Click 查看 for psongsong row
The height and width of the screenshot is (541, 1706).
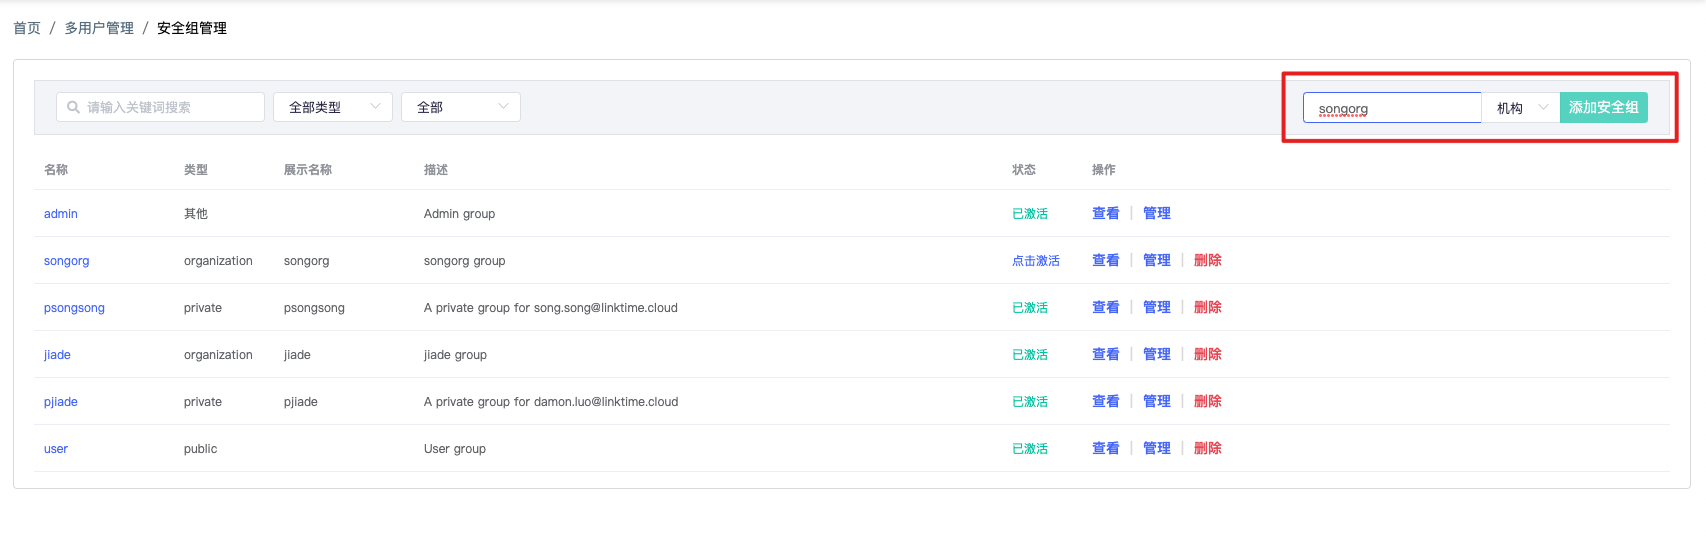click(1106, 307)
